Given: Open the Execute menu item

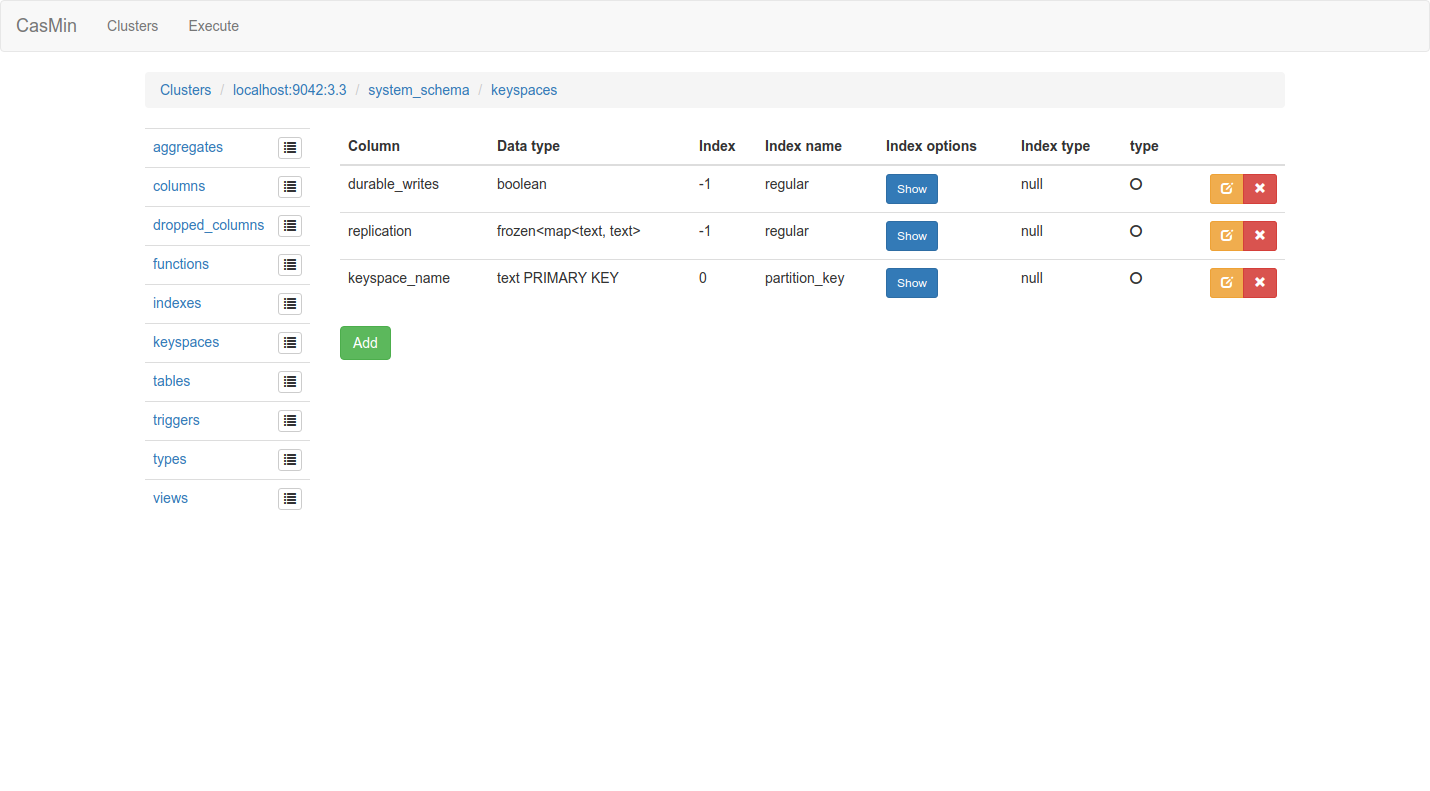Looking at the screenshot, I should (214, 26).
